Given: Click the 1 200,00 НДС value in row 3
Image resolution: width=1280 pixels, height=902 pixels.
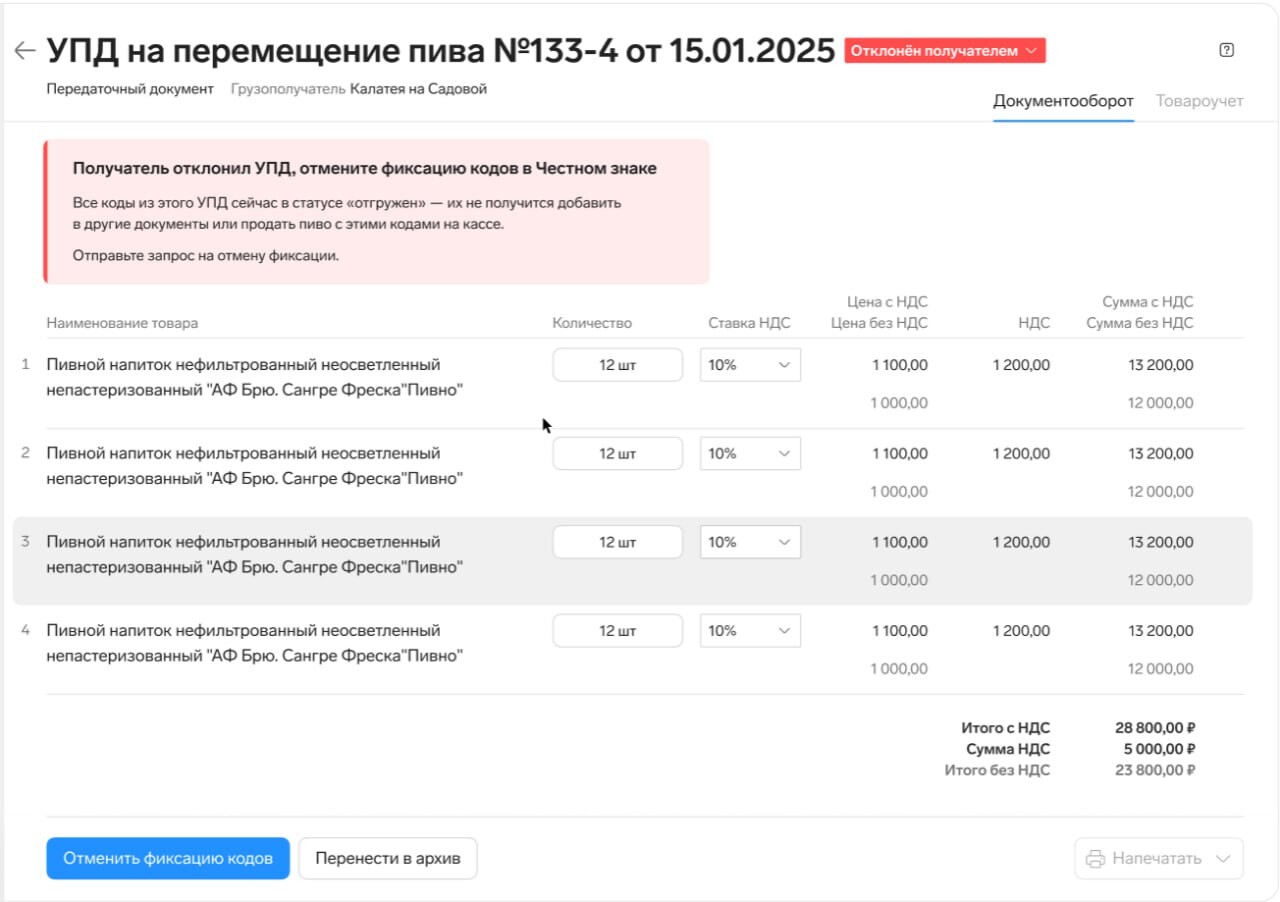Looking at the screenshot, I should click(1021, 542).
